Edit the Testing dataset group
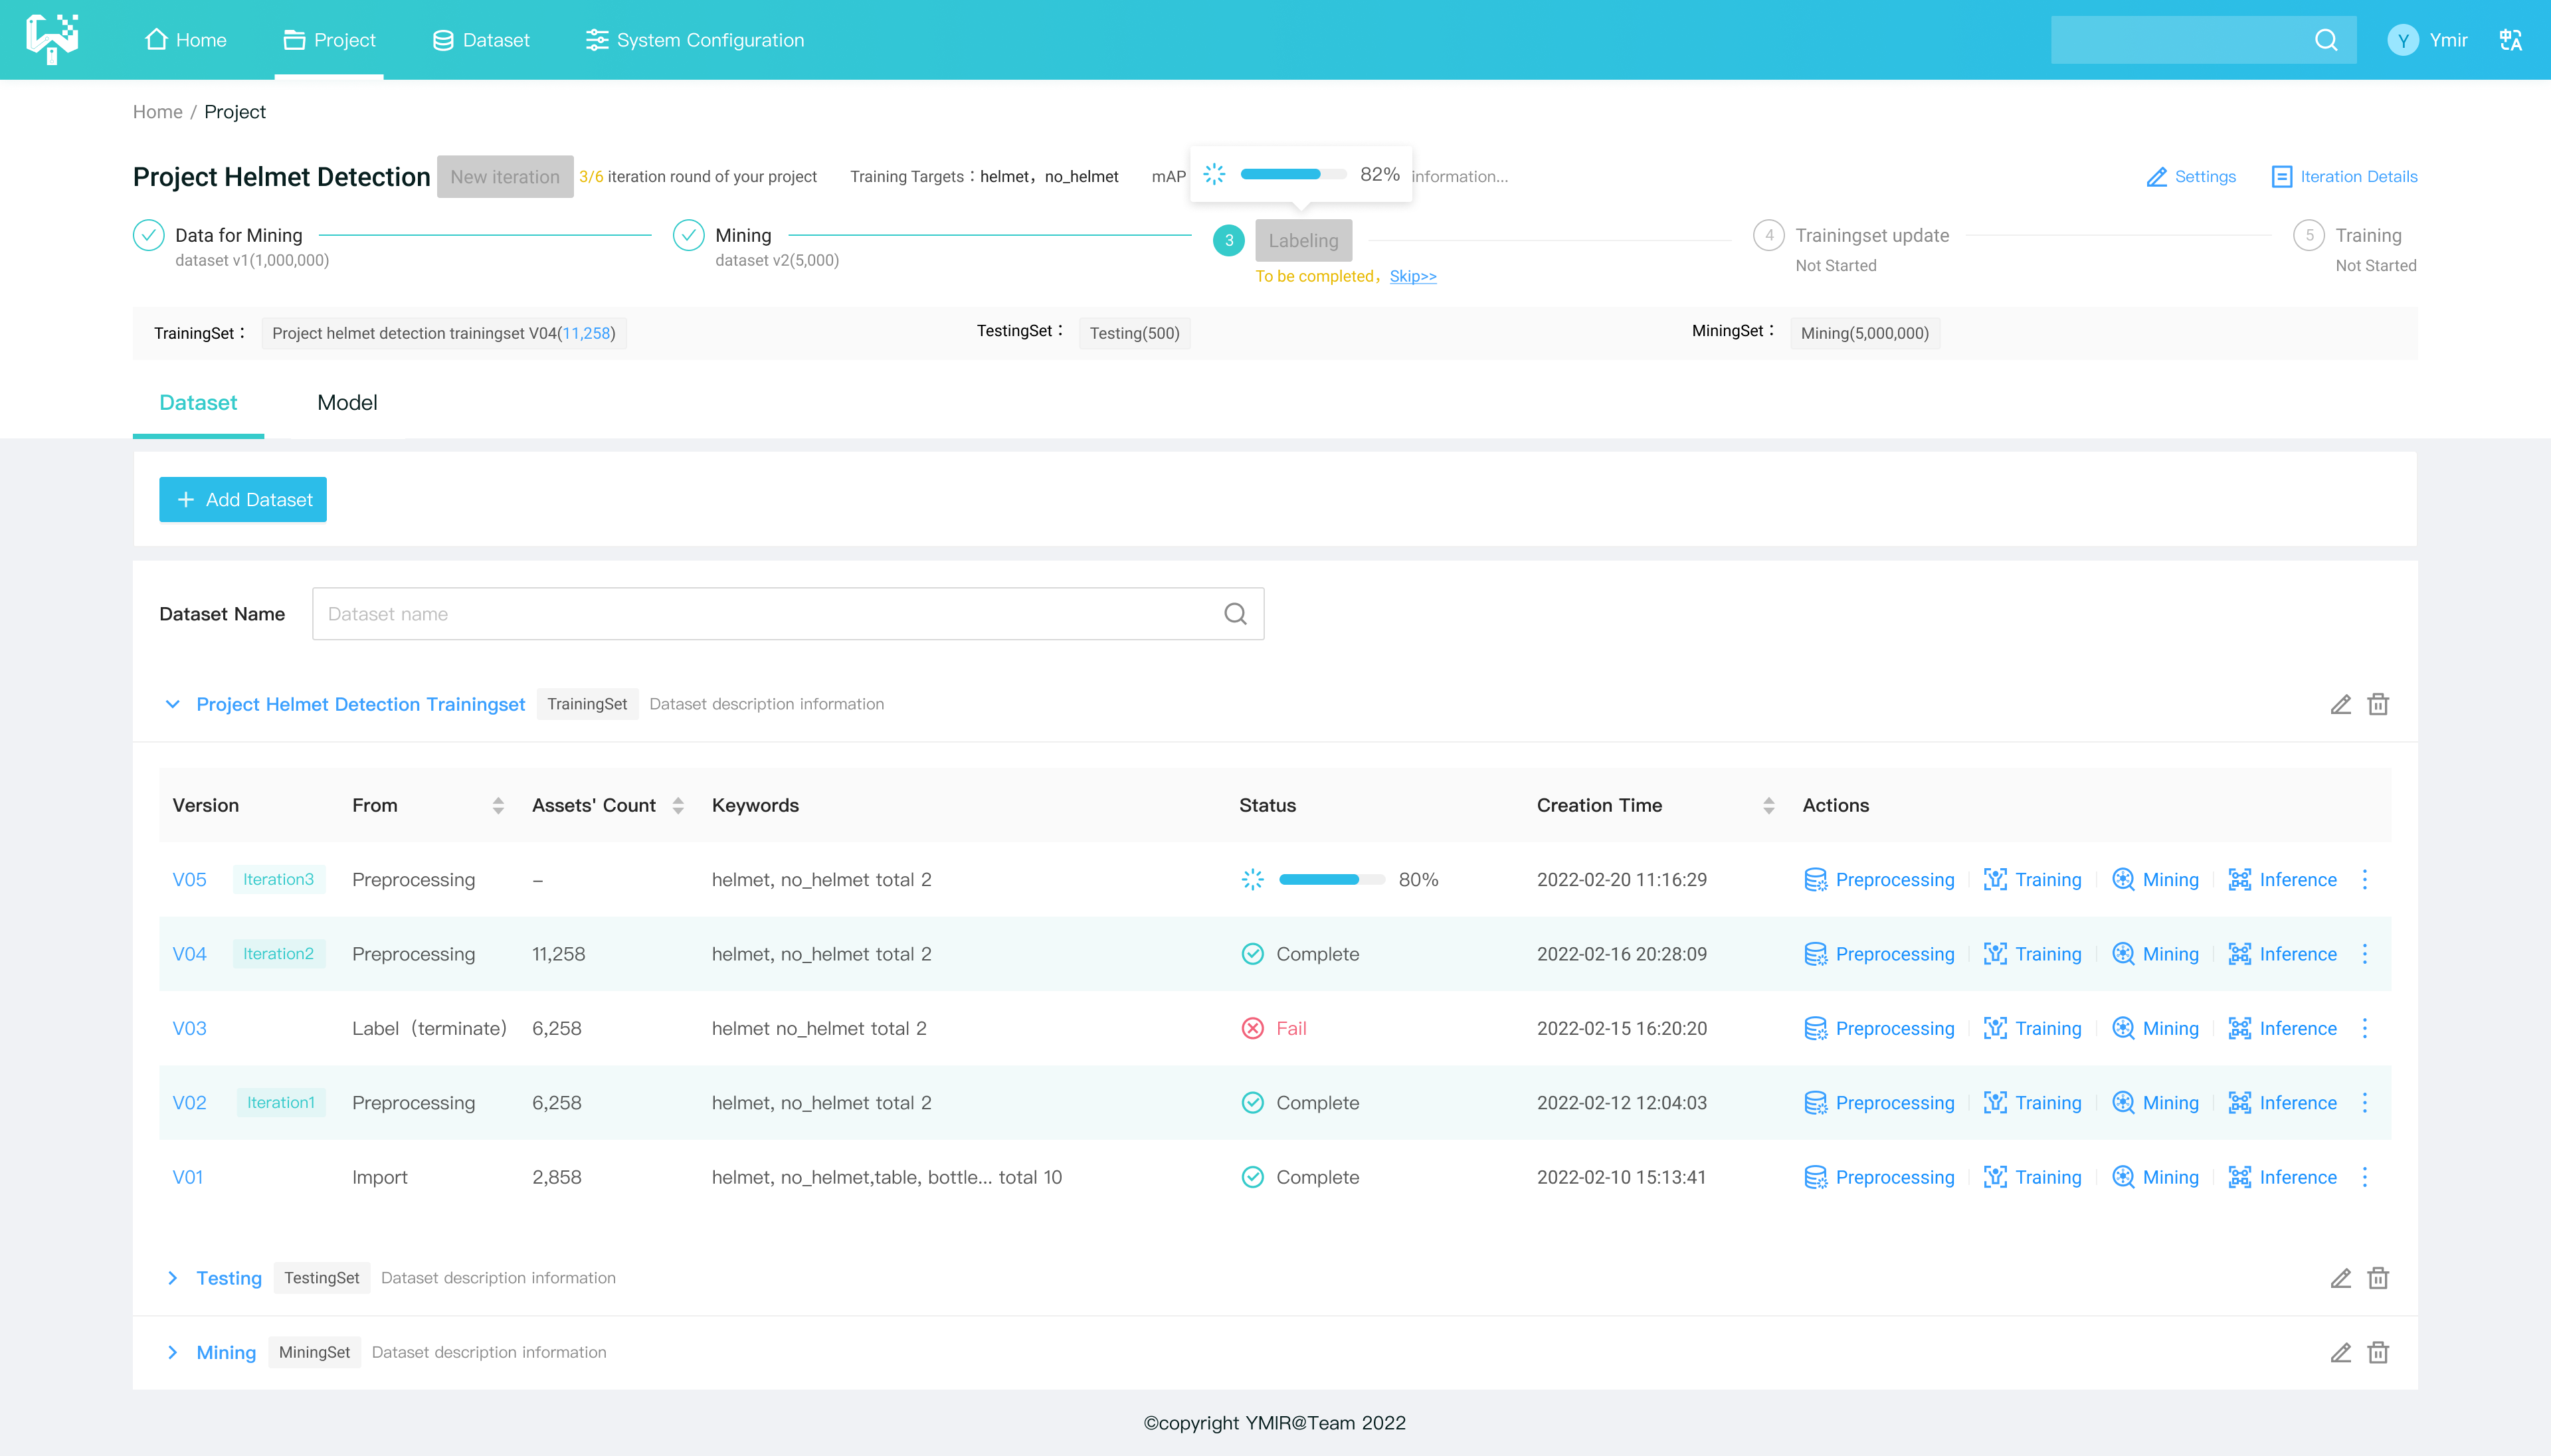Screen dimensions: 2551x1456 click(x=2340, y=1278)
